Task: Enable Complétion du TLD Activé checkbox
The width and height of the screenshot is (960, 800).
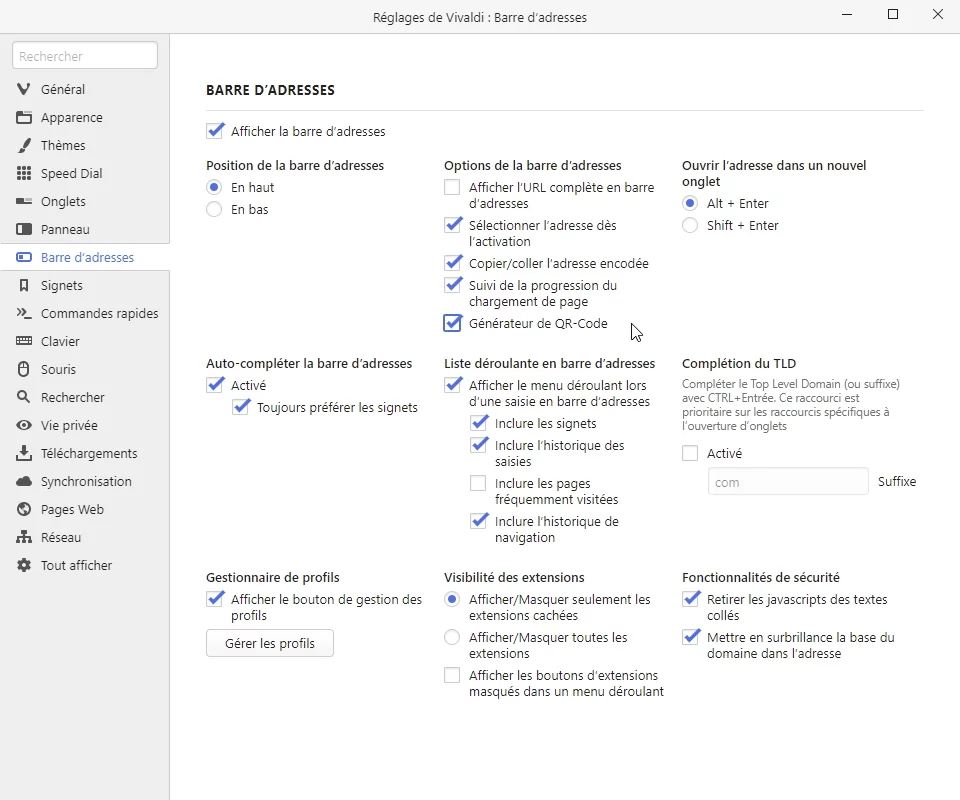Action: coord(690,454)
